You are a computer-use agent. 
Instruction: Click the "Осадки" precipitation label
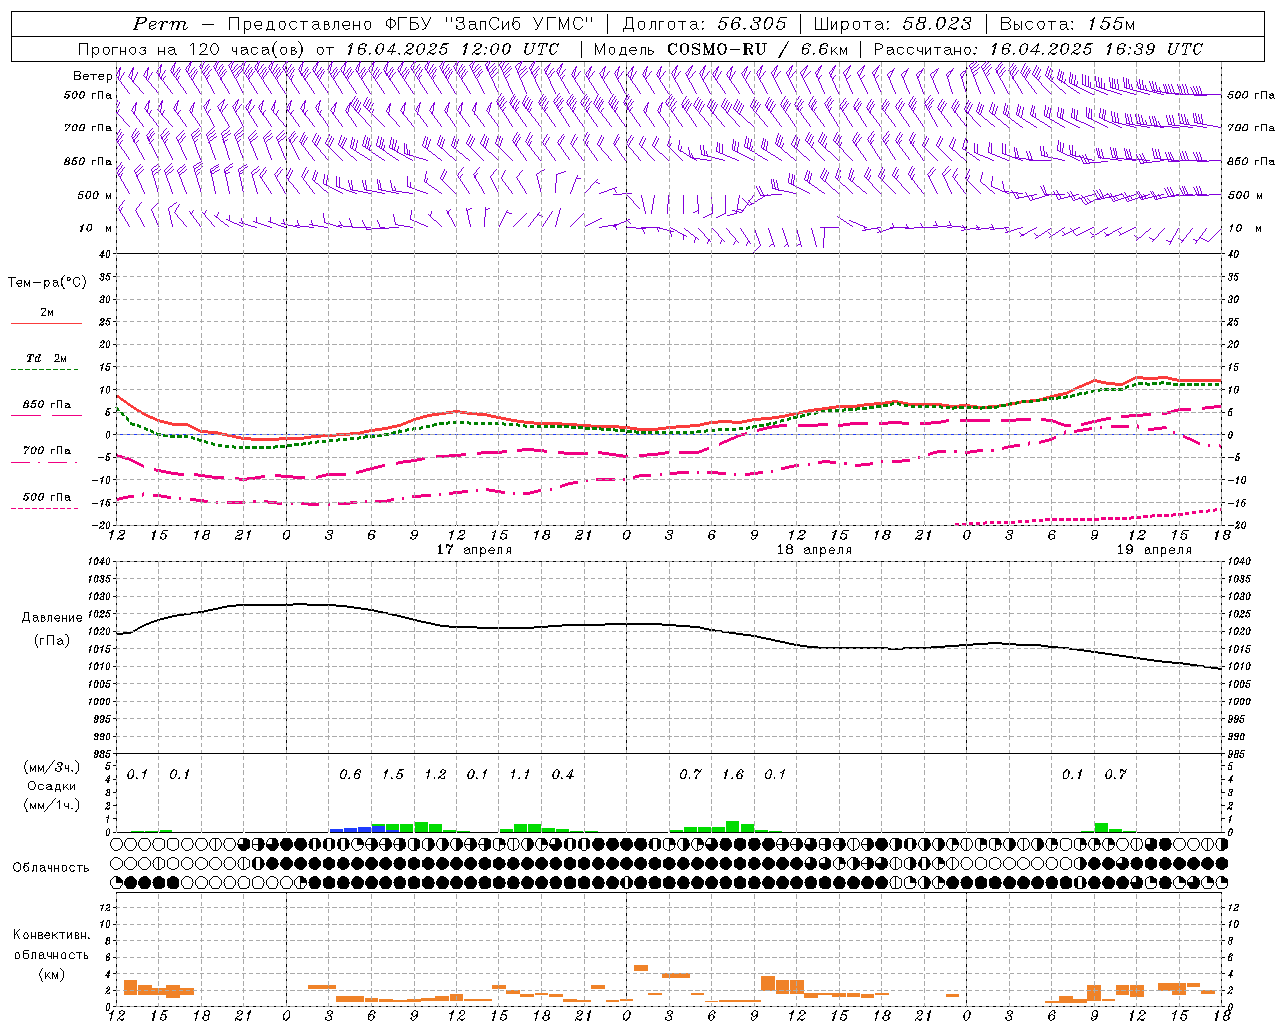click(49, 786)
